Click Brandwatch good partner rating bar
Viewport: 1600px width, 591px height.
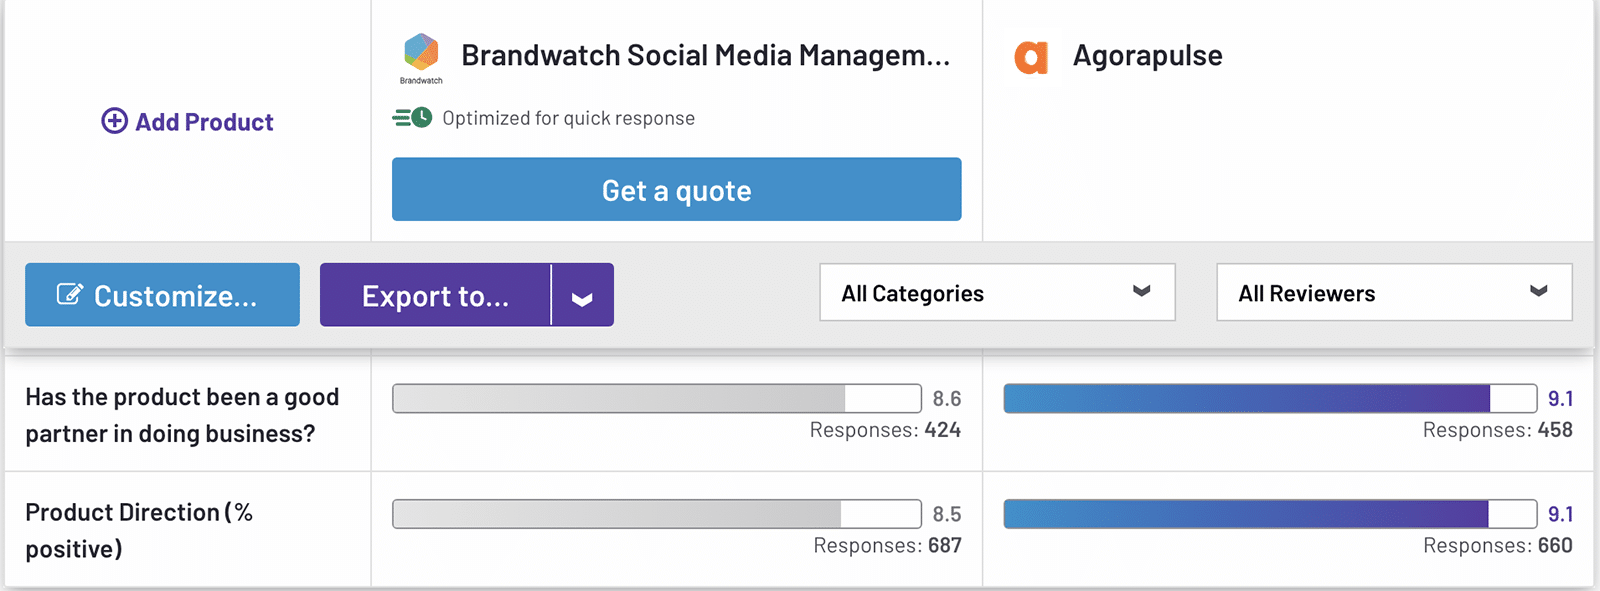657,398
